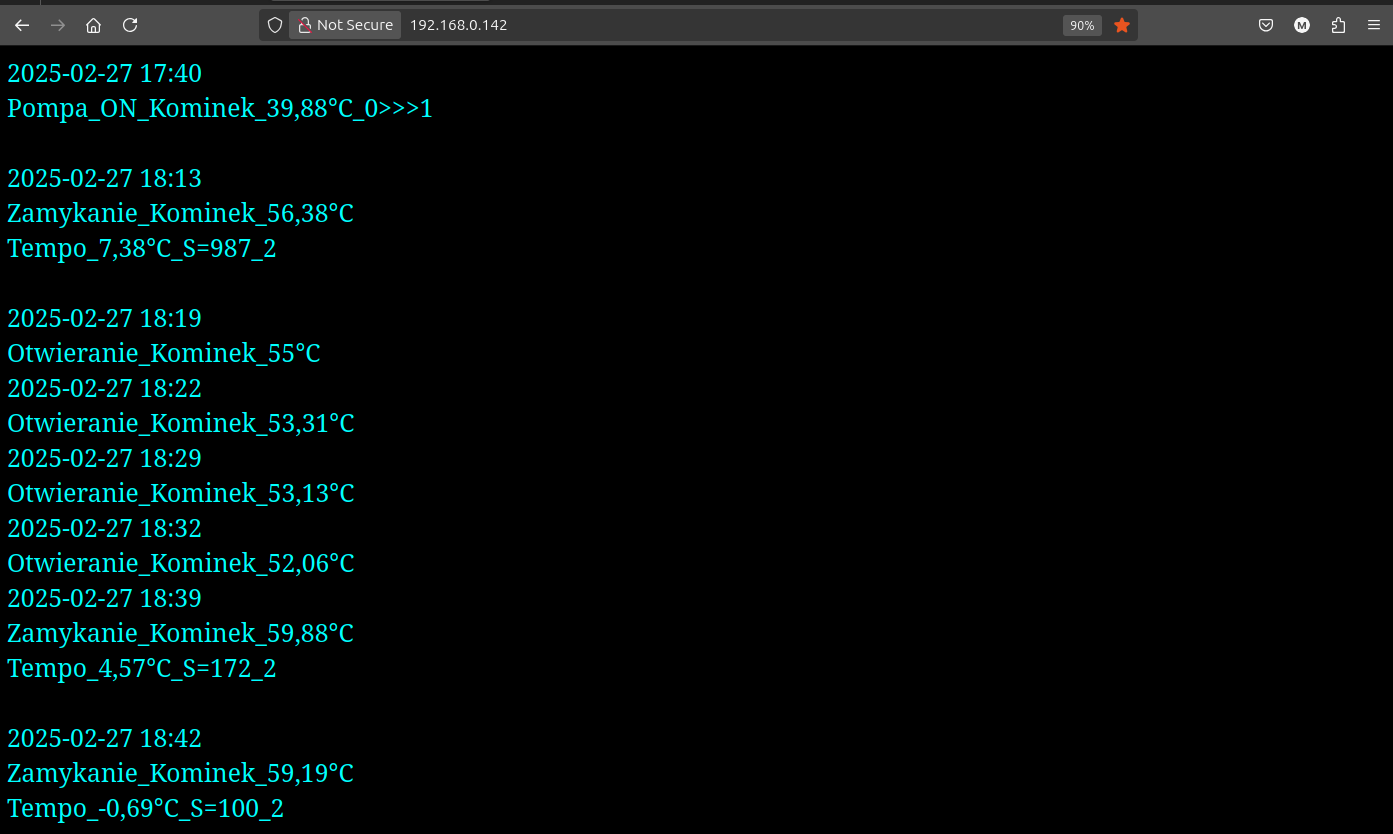Click the Pompa_ON_Kominek_39,88°C log entry
This screenshot has width=1393, height=834.
click(x=220, y=109)
